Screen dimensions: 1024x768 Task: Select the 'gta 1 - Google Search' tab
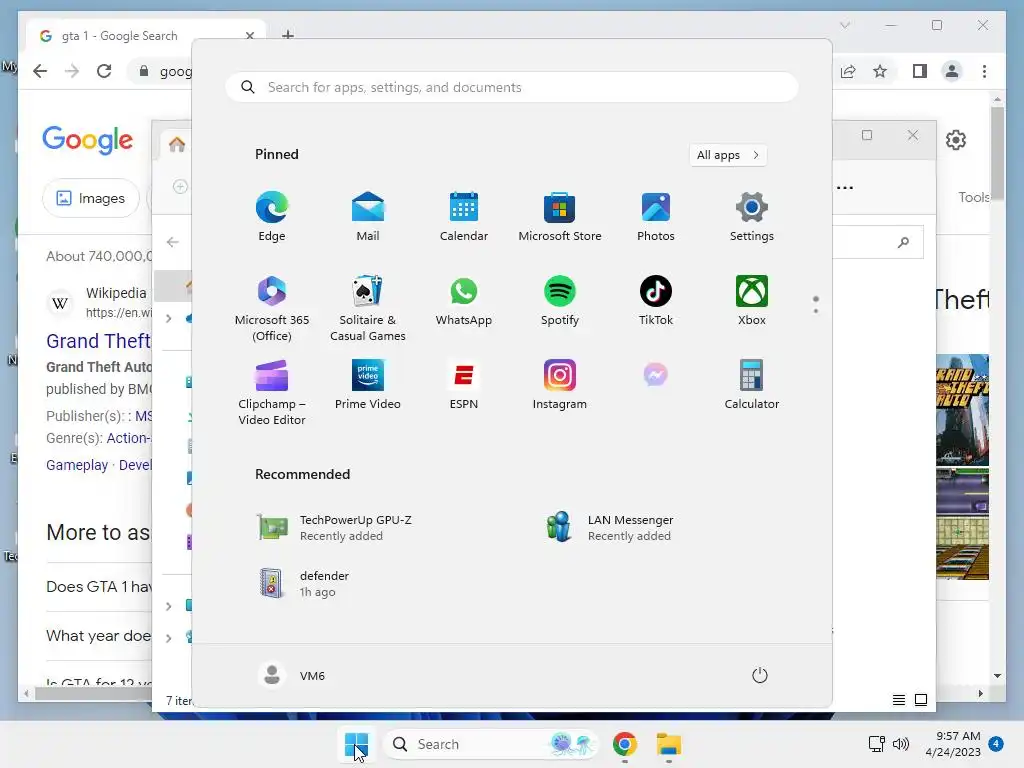146,36
